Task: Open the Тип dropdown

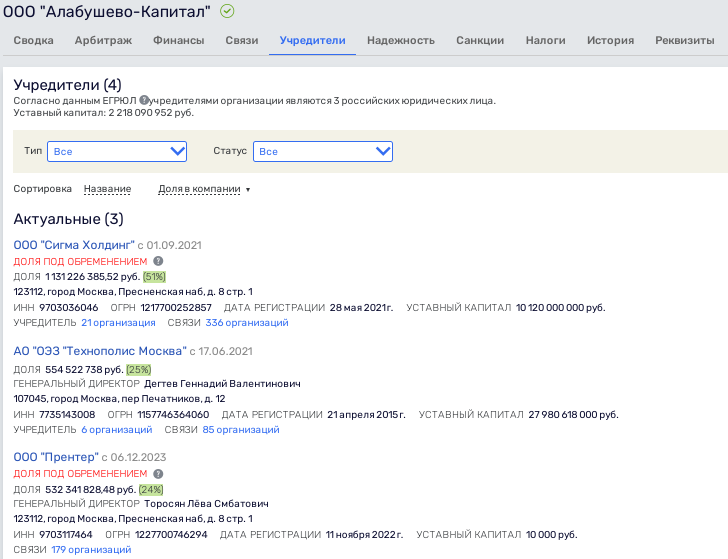Action: tap(118, 151)
